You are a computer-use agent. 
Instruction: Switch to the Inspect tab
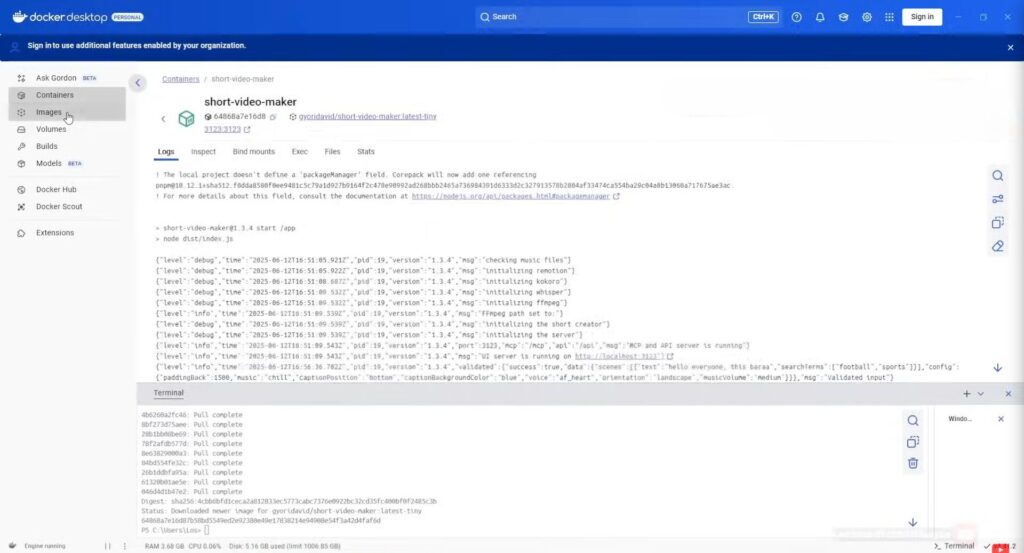[x=203, y=152]
